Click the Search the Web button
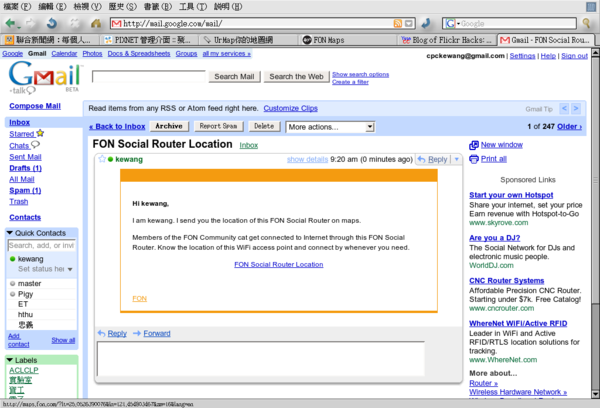This screenshot has height=408, width=600. click(x=297, y=77)
